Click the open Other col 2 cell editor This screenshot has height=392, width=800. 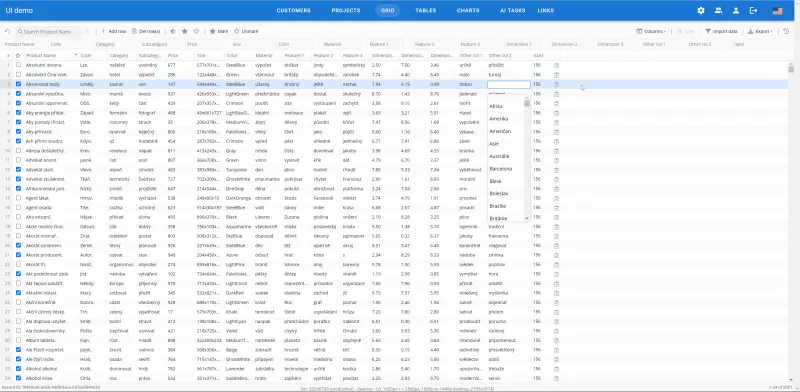point(509,85)
